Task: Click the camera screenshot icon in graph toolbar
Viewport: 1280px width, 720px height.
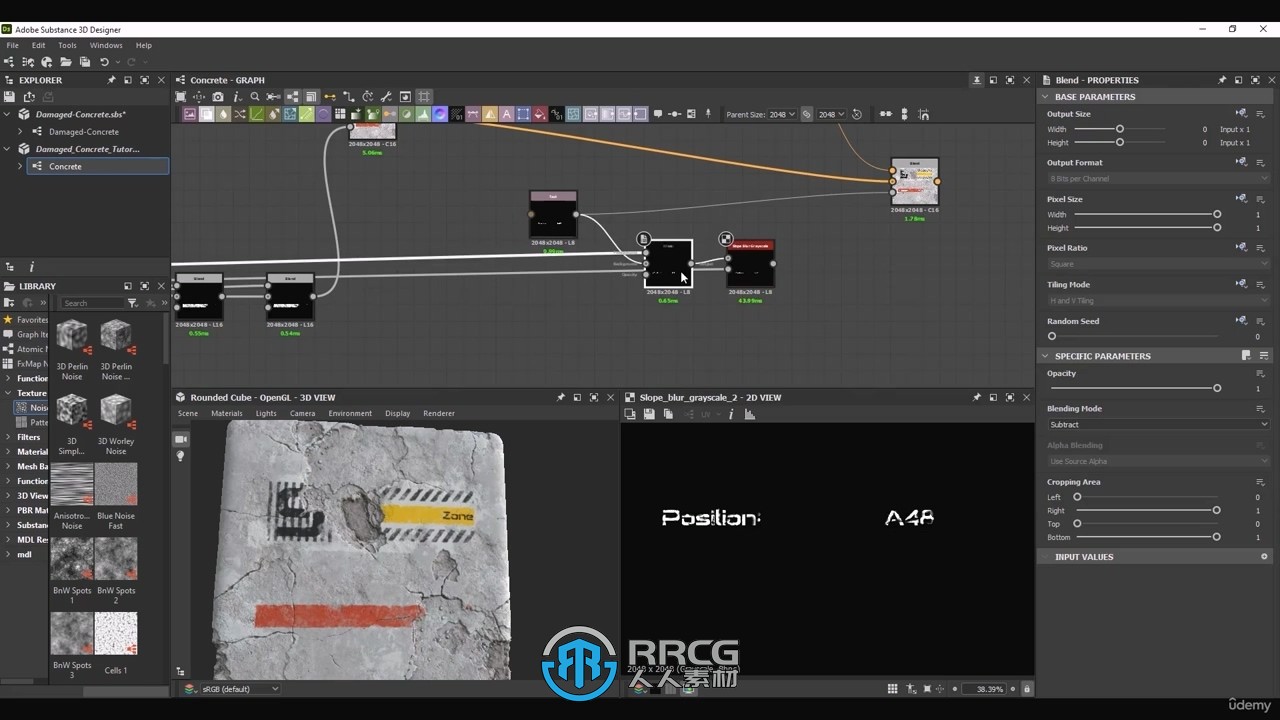Action: click(218, 97)
